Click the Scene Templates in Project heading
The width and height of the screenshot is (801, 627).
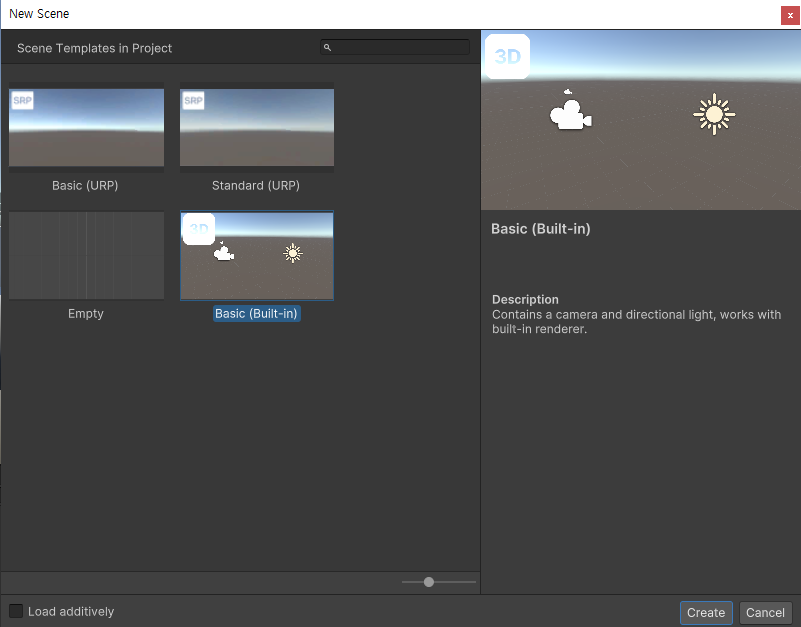point(95,48)
